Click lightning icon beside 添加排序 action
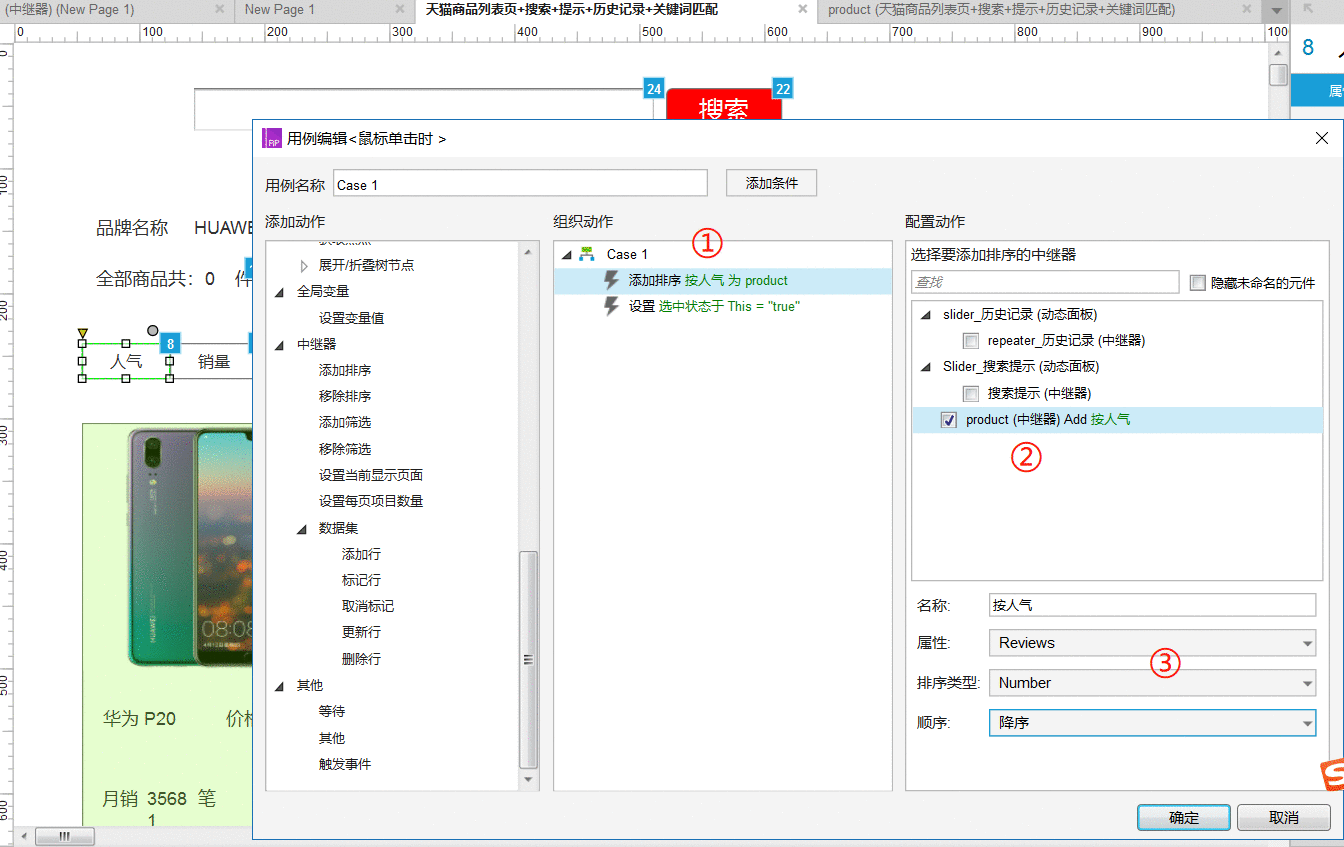This screenshot has height=847, width=1344. click(611, 280)
